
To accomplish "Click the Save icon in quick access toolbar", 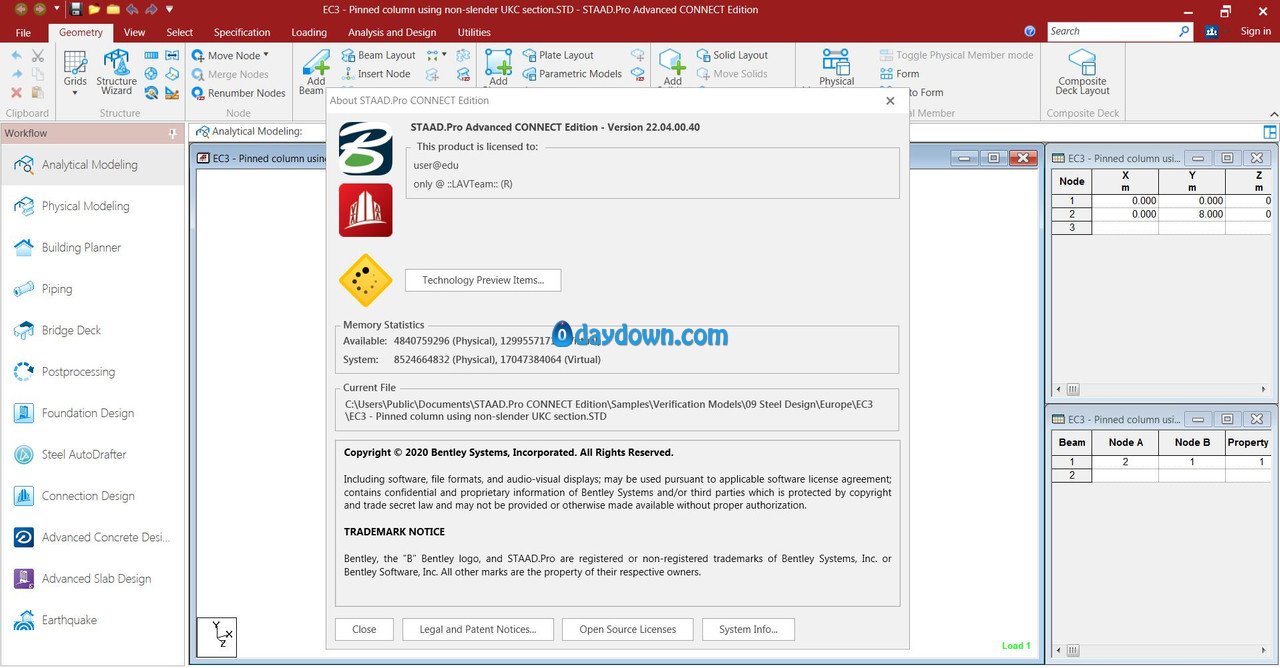I will pyautogui.click(x=76, y=10).
